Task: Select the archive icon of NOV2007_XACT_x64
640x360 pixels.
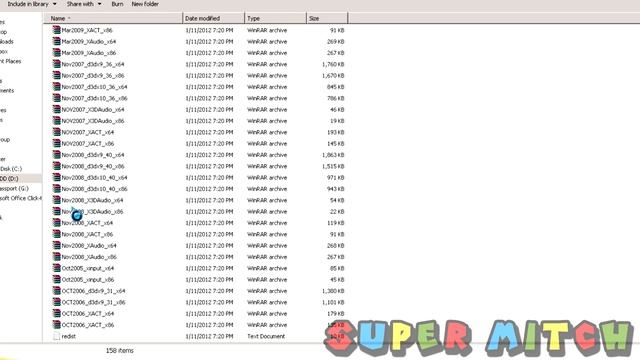Action: click(56, 132)
